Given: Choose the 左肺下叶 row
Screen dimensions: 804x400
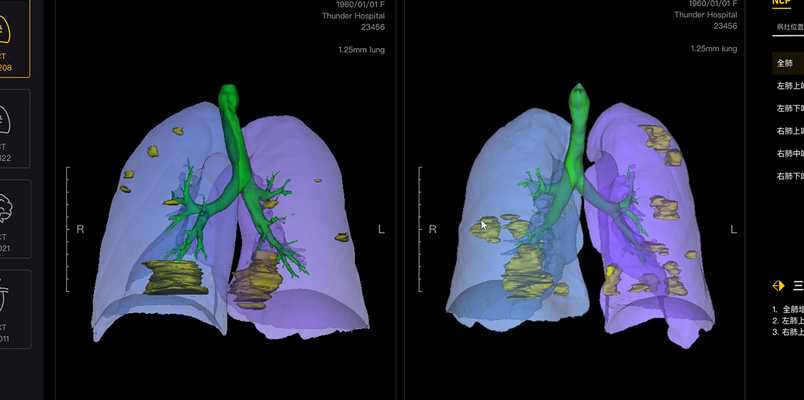Looking at the screenshot, I should [x=789, y=108].
